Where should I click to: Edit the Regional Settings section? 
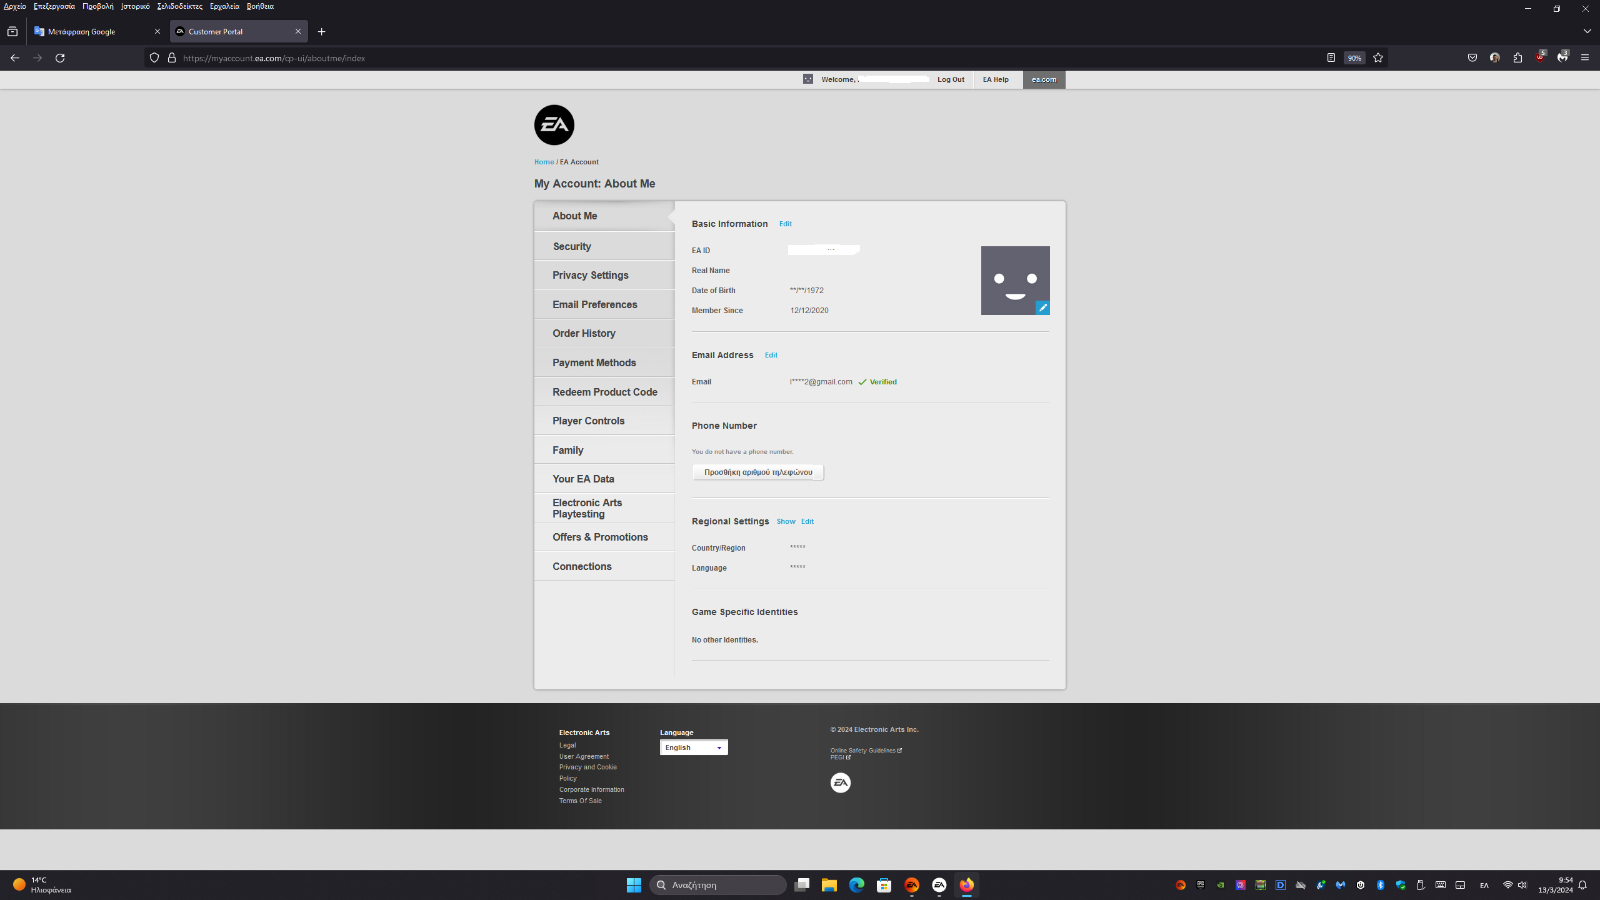tap(807, 522)
